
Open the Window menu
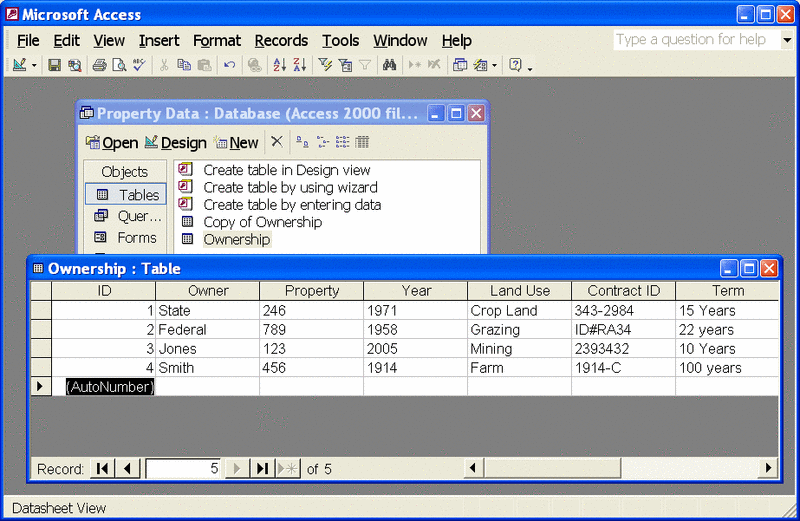click(400, 40)
